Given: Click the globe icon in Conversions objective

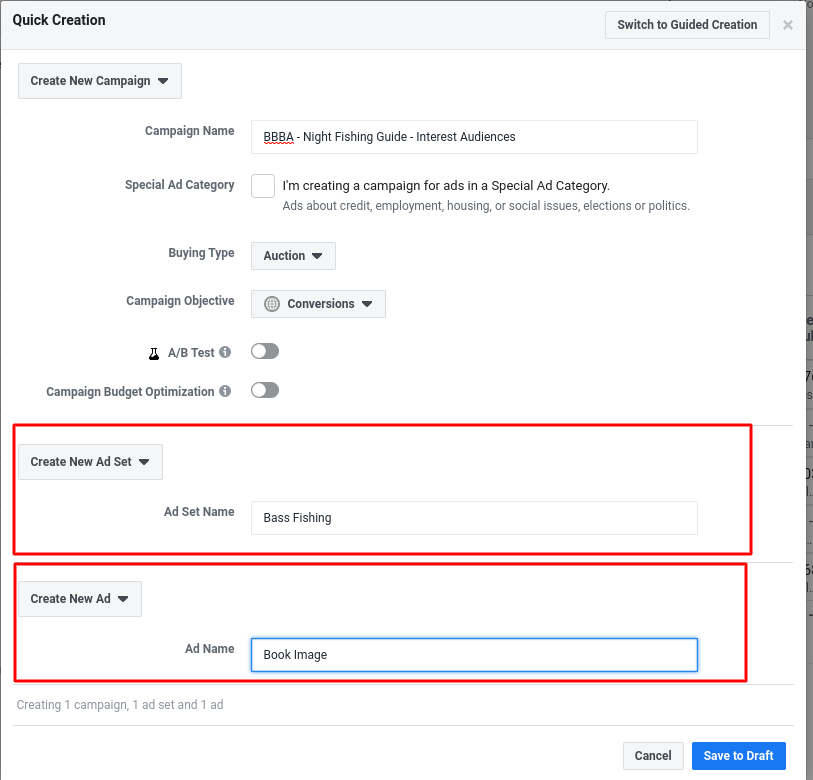Looking at the screenshot, I should pos(272,304).
